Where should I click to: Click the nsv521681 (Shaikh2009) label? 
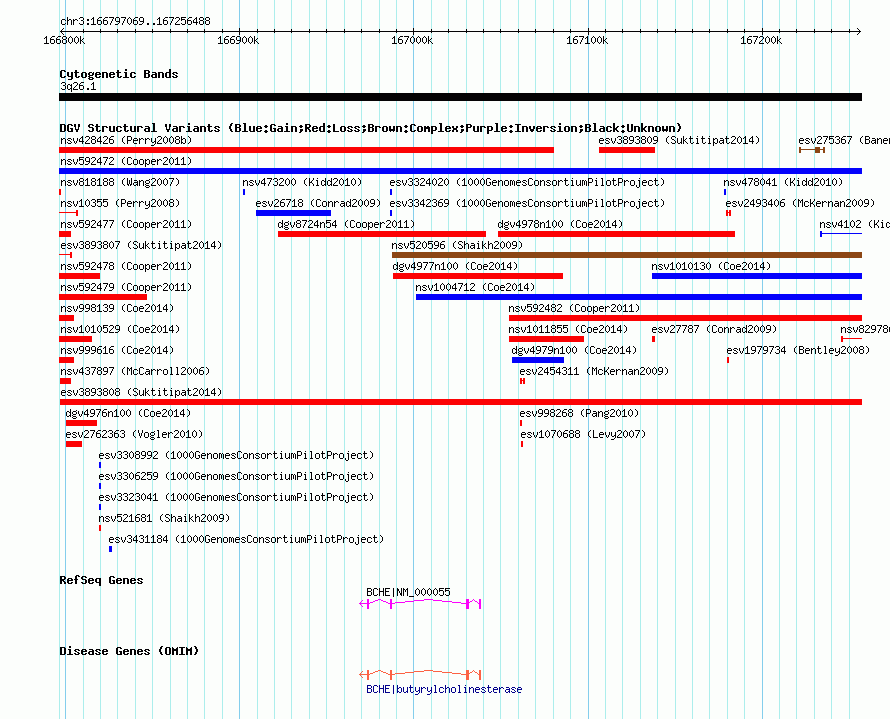[x=164, y=518]
